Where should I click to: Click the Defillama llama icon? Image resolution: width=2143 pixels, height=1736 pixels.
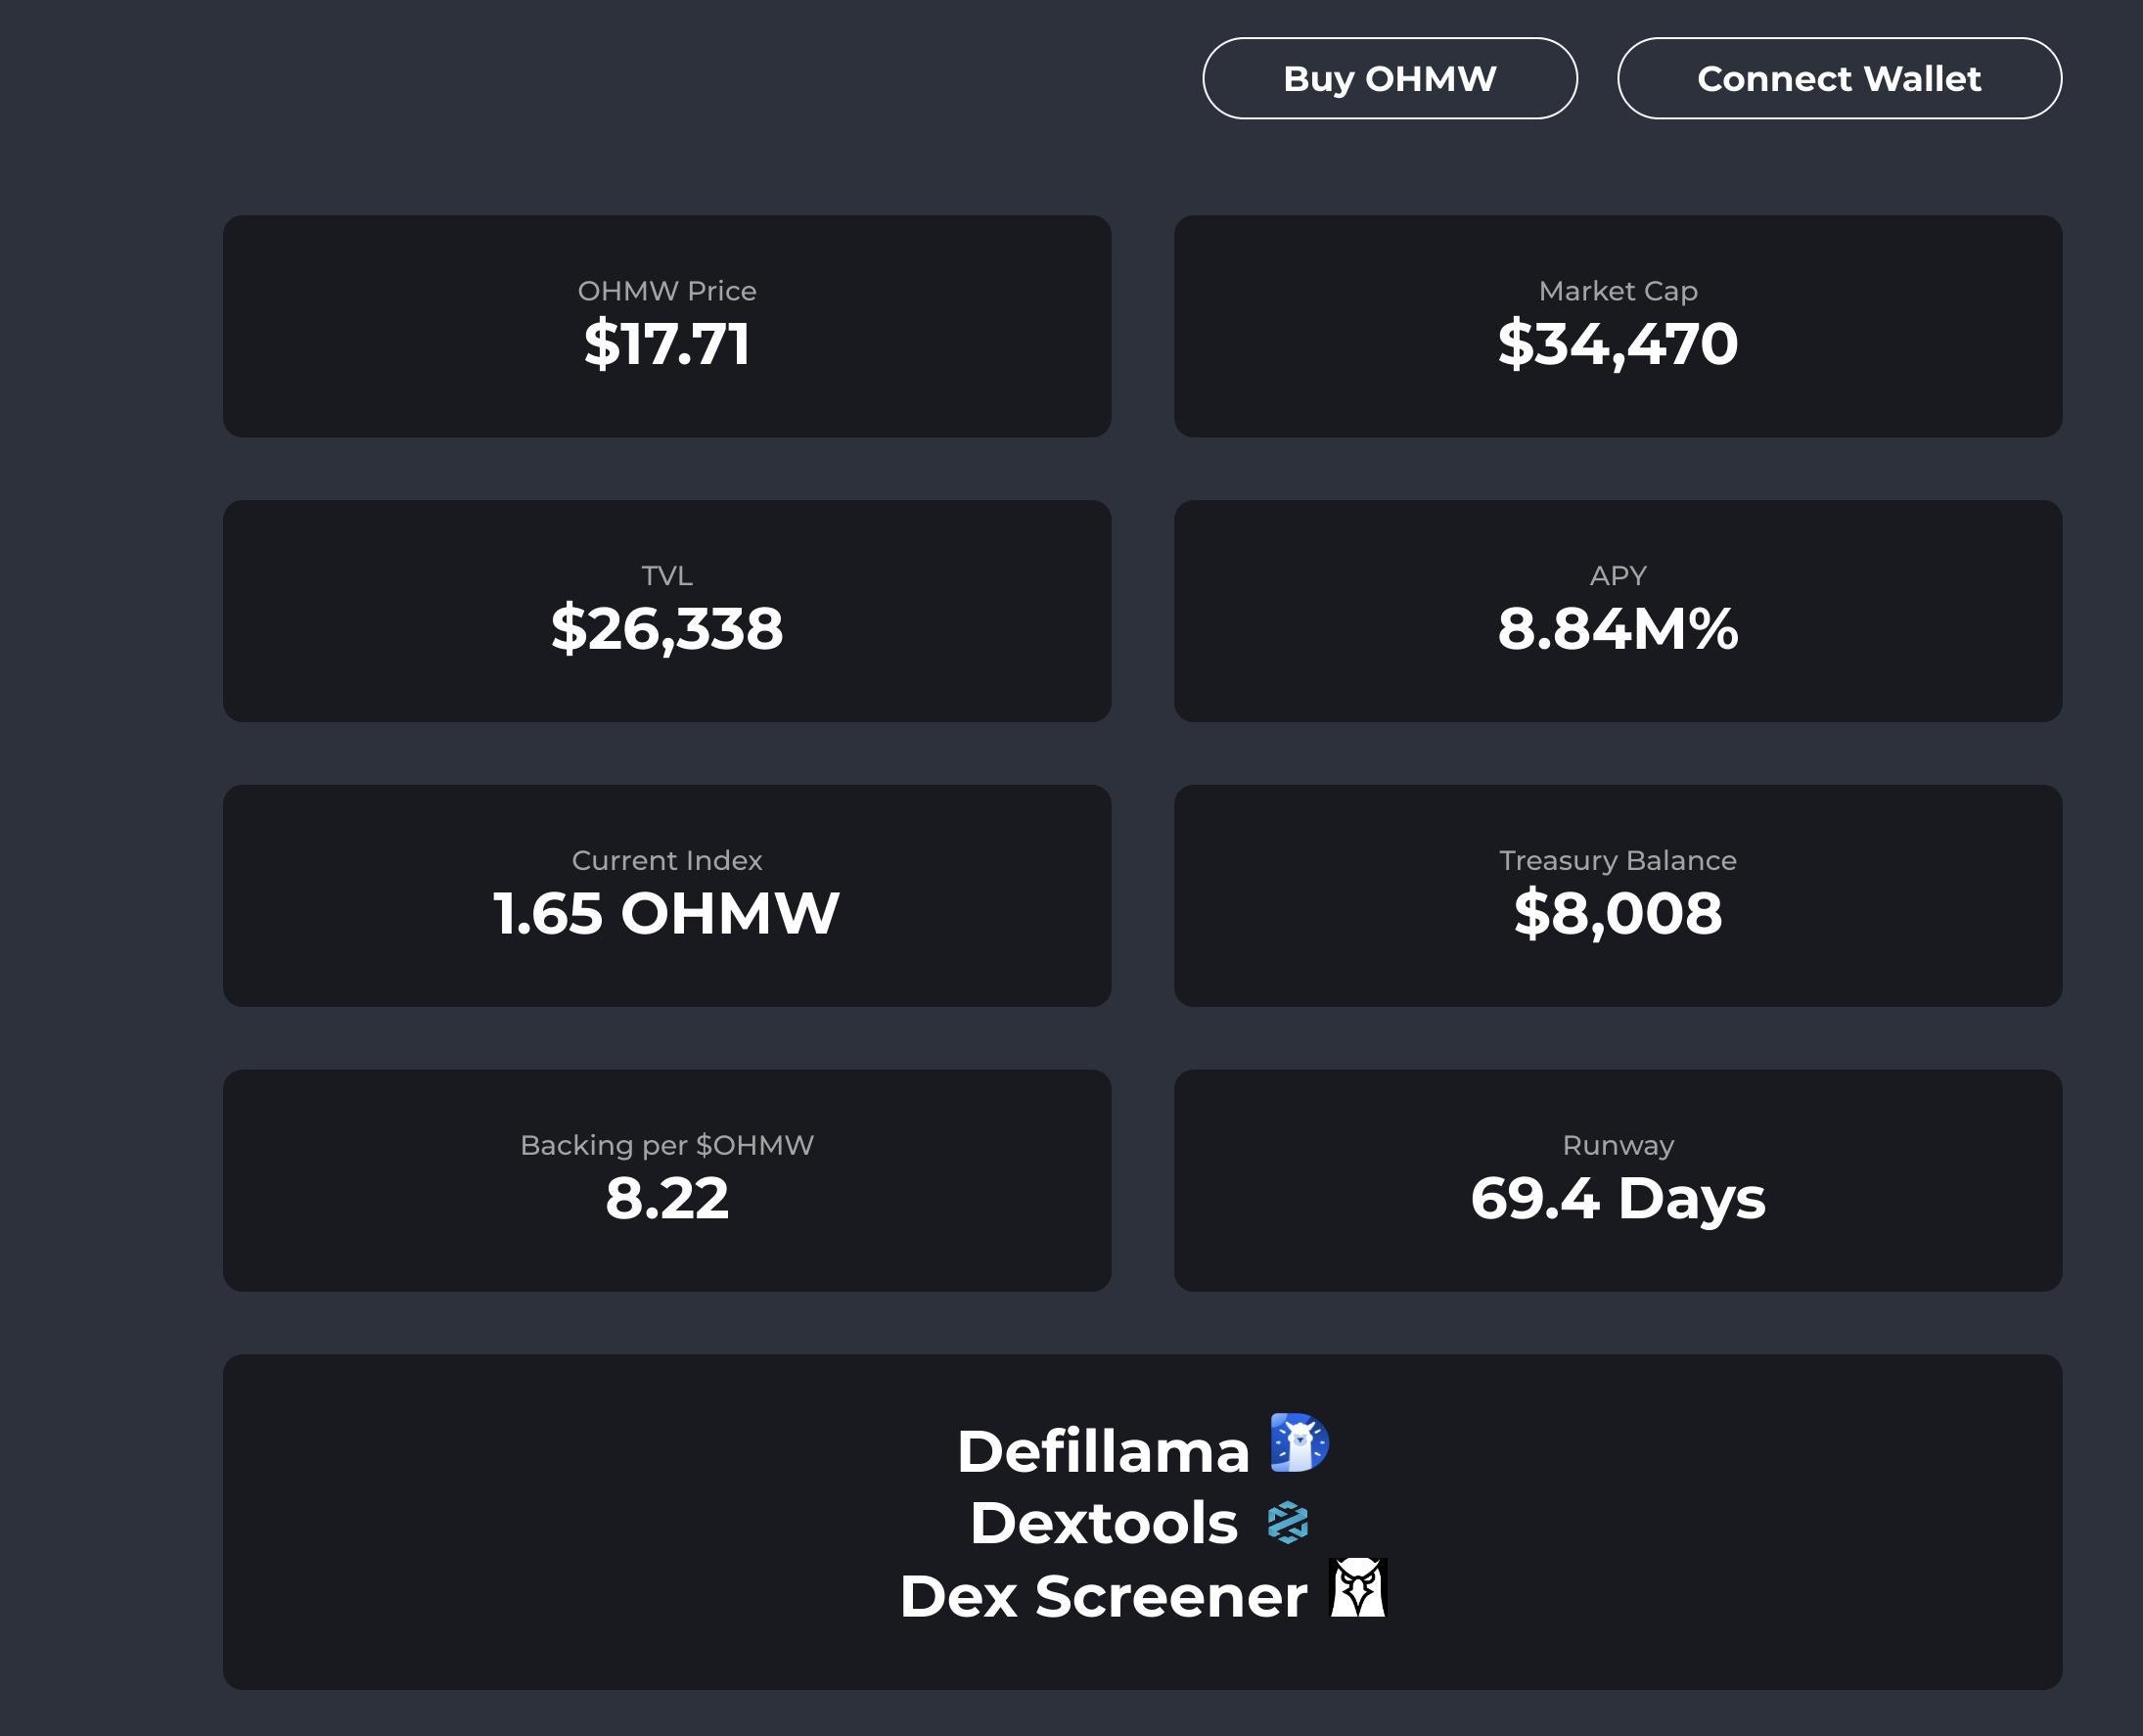click(x=1299, y=1442)
